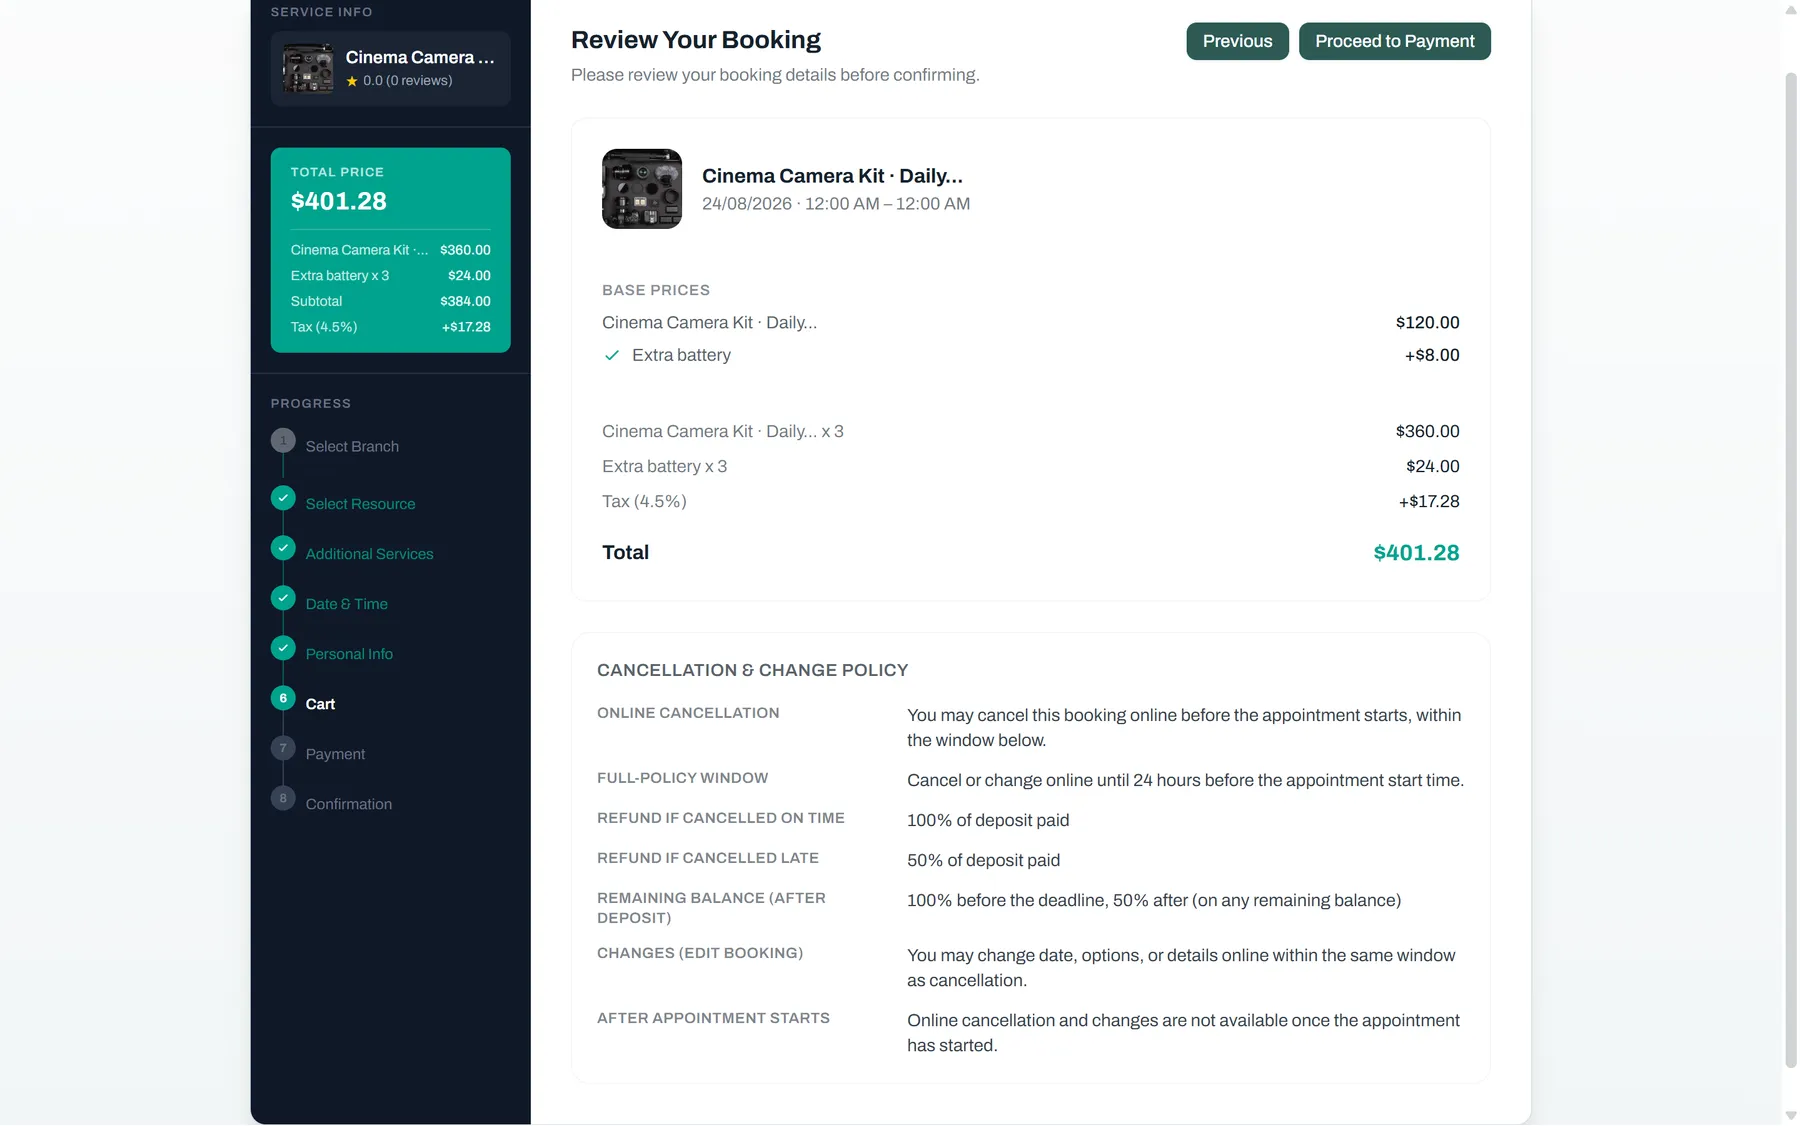This screenshot has width=1800, height=1126.
Task: Click the Previous button
Action: [1237, 41]
